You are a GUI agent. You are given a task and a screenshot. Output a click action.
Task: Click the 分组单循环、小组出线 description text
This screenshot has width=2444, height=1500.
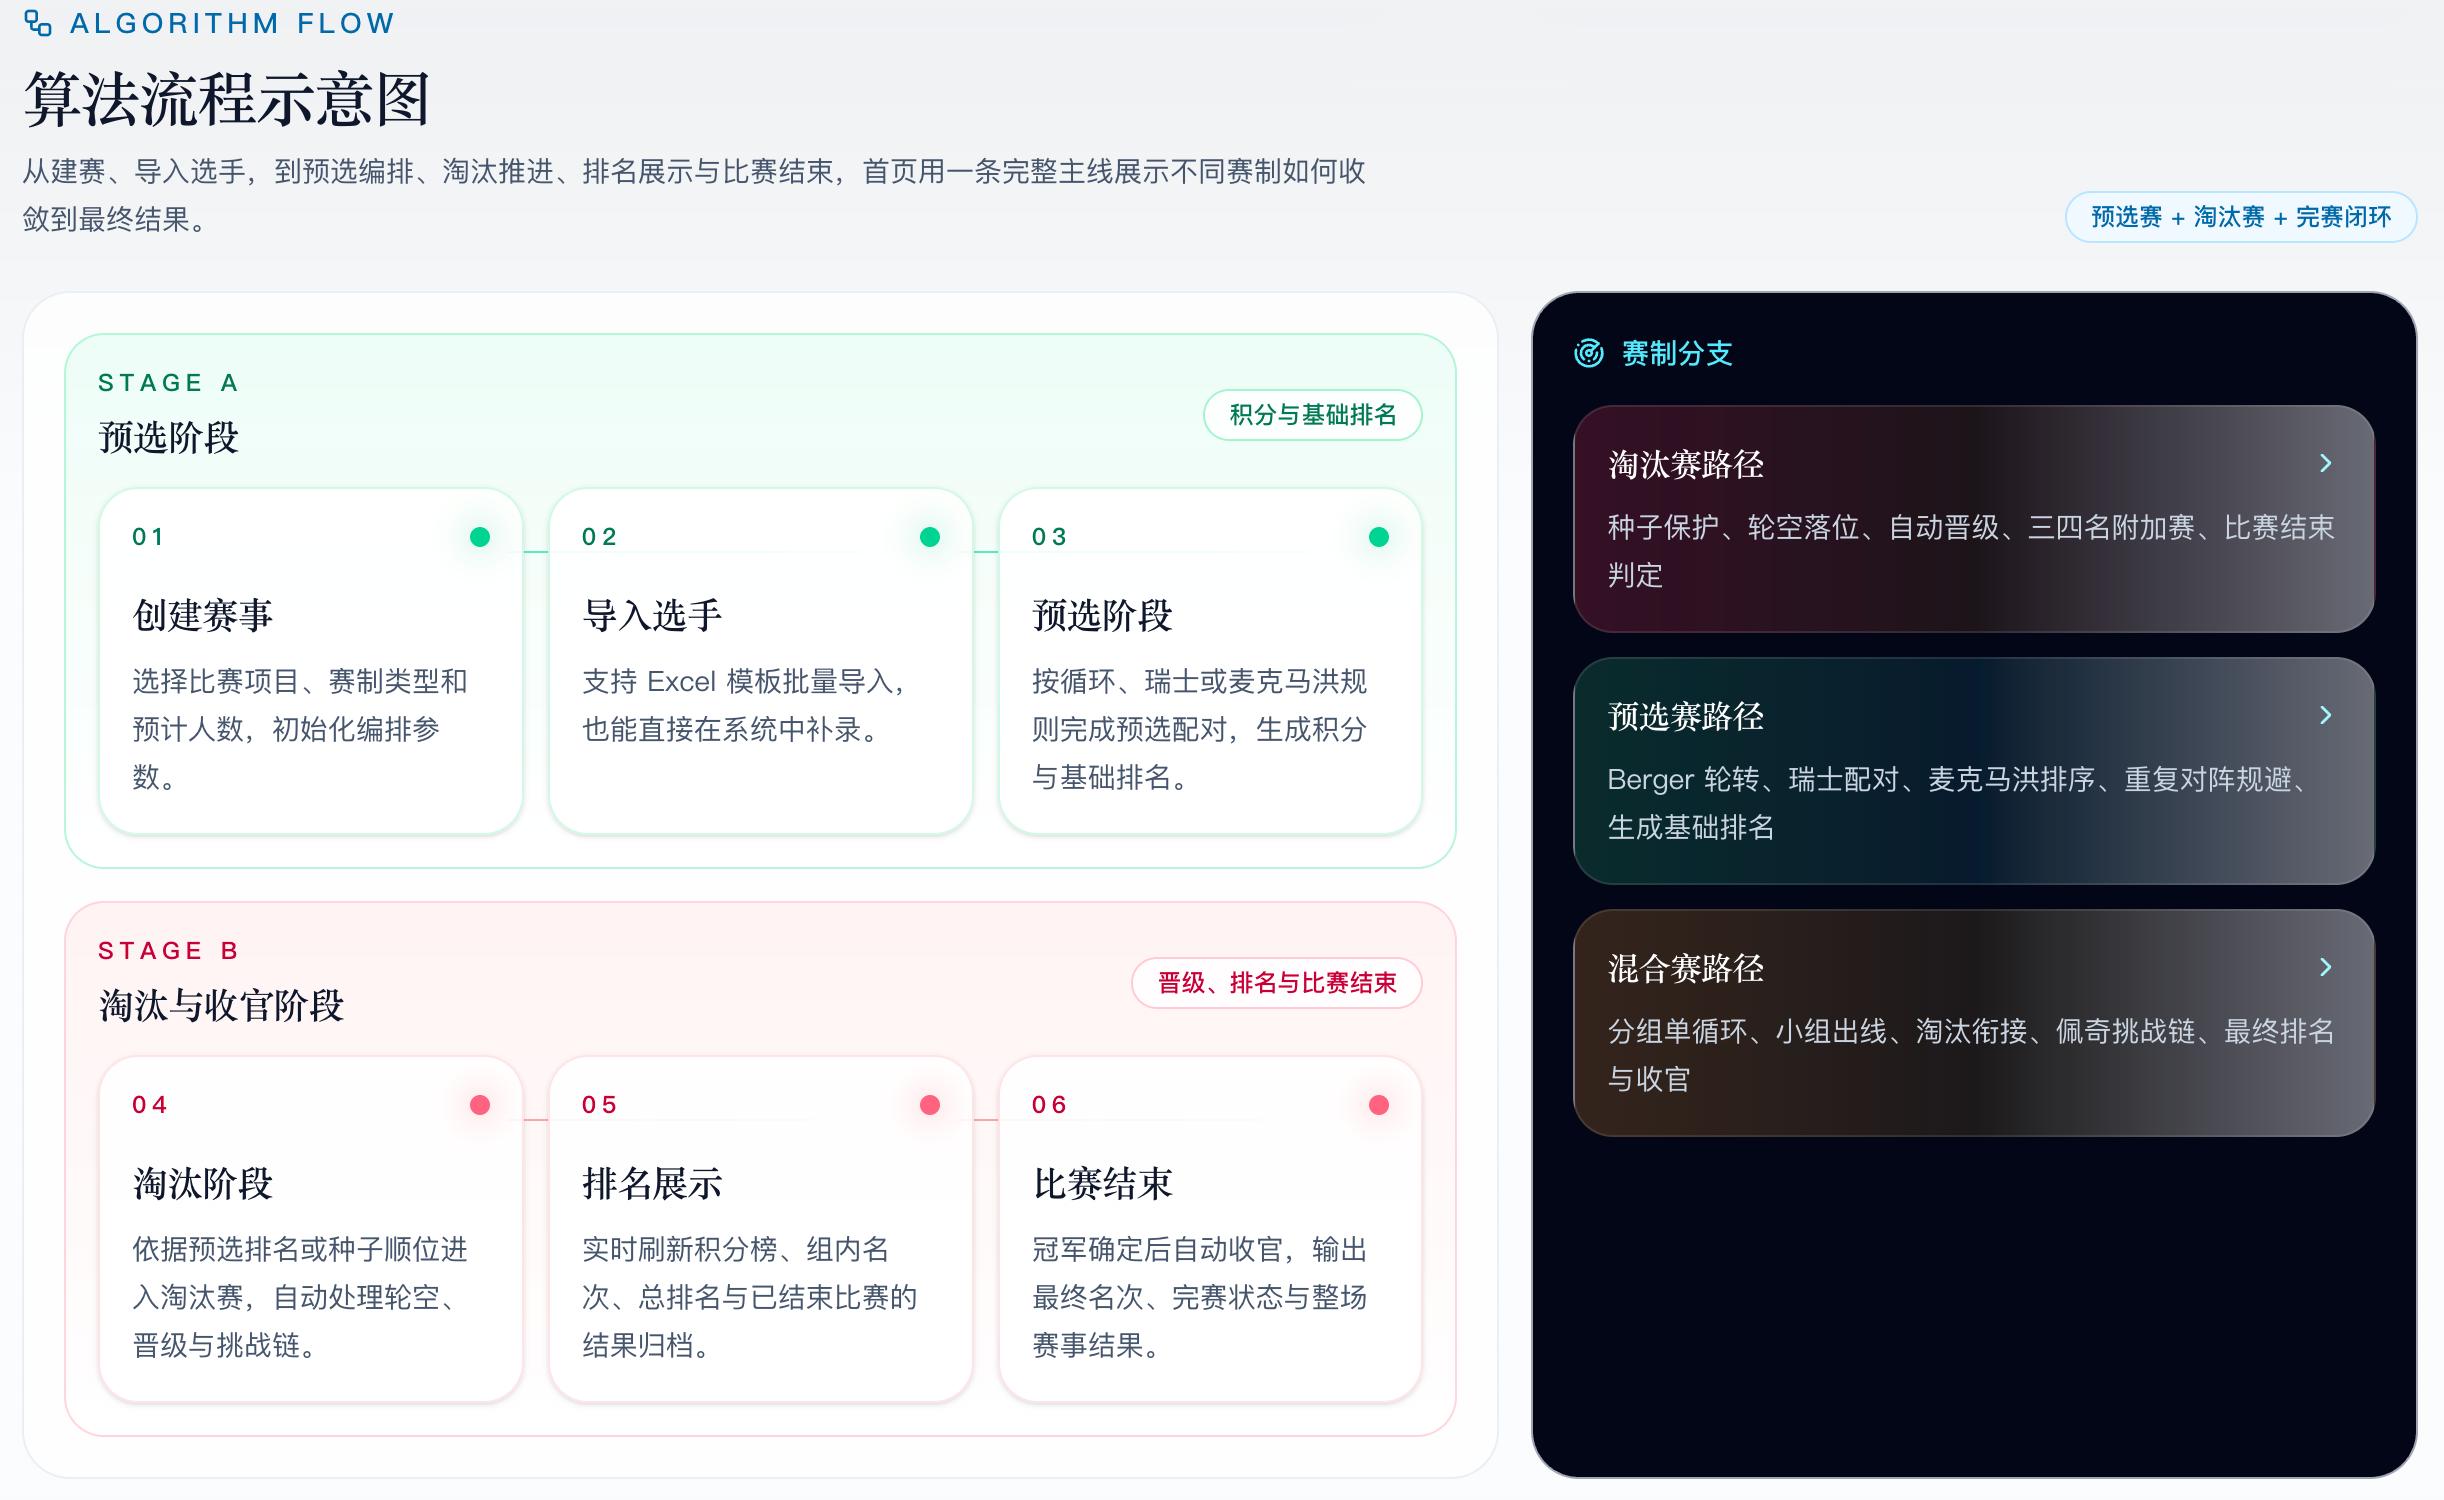click(x=1971, y=1055)
